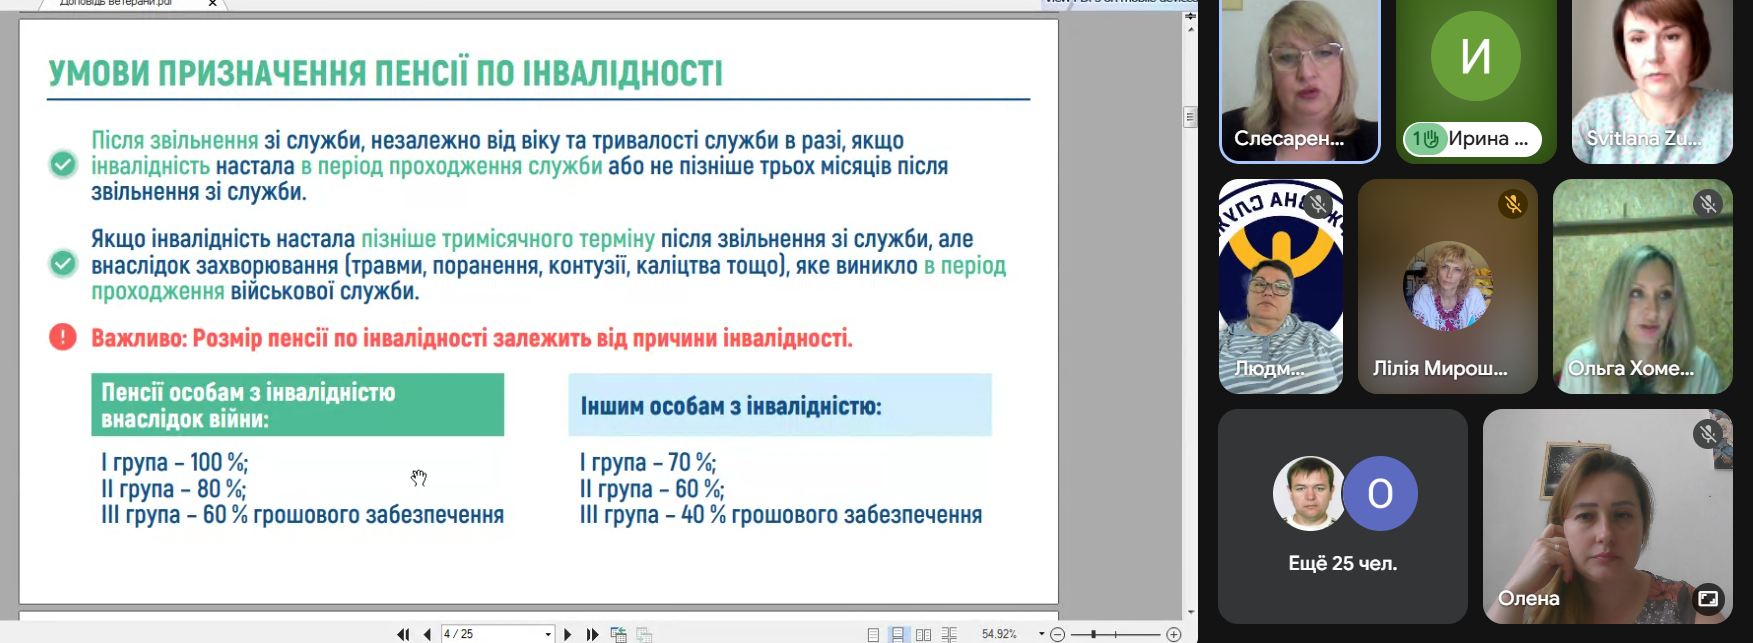Click the scroll up arrow of the document
This screenshot has width=1753, height=643.
pyautogui.click(x=1190, y=29)
